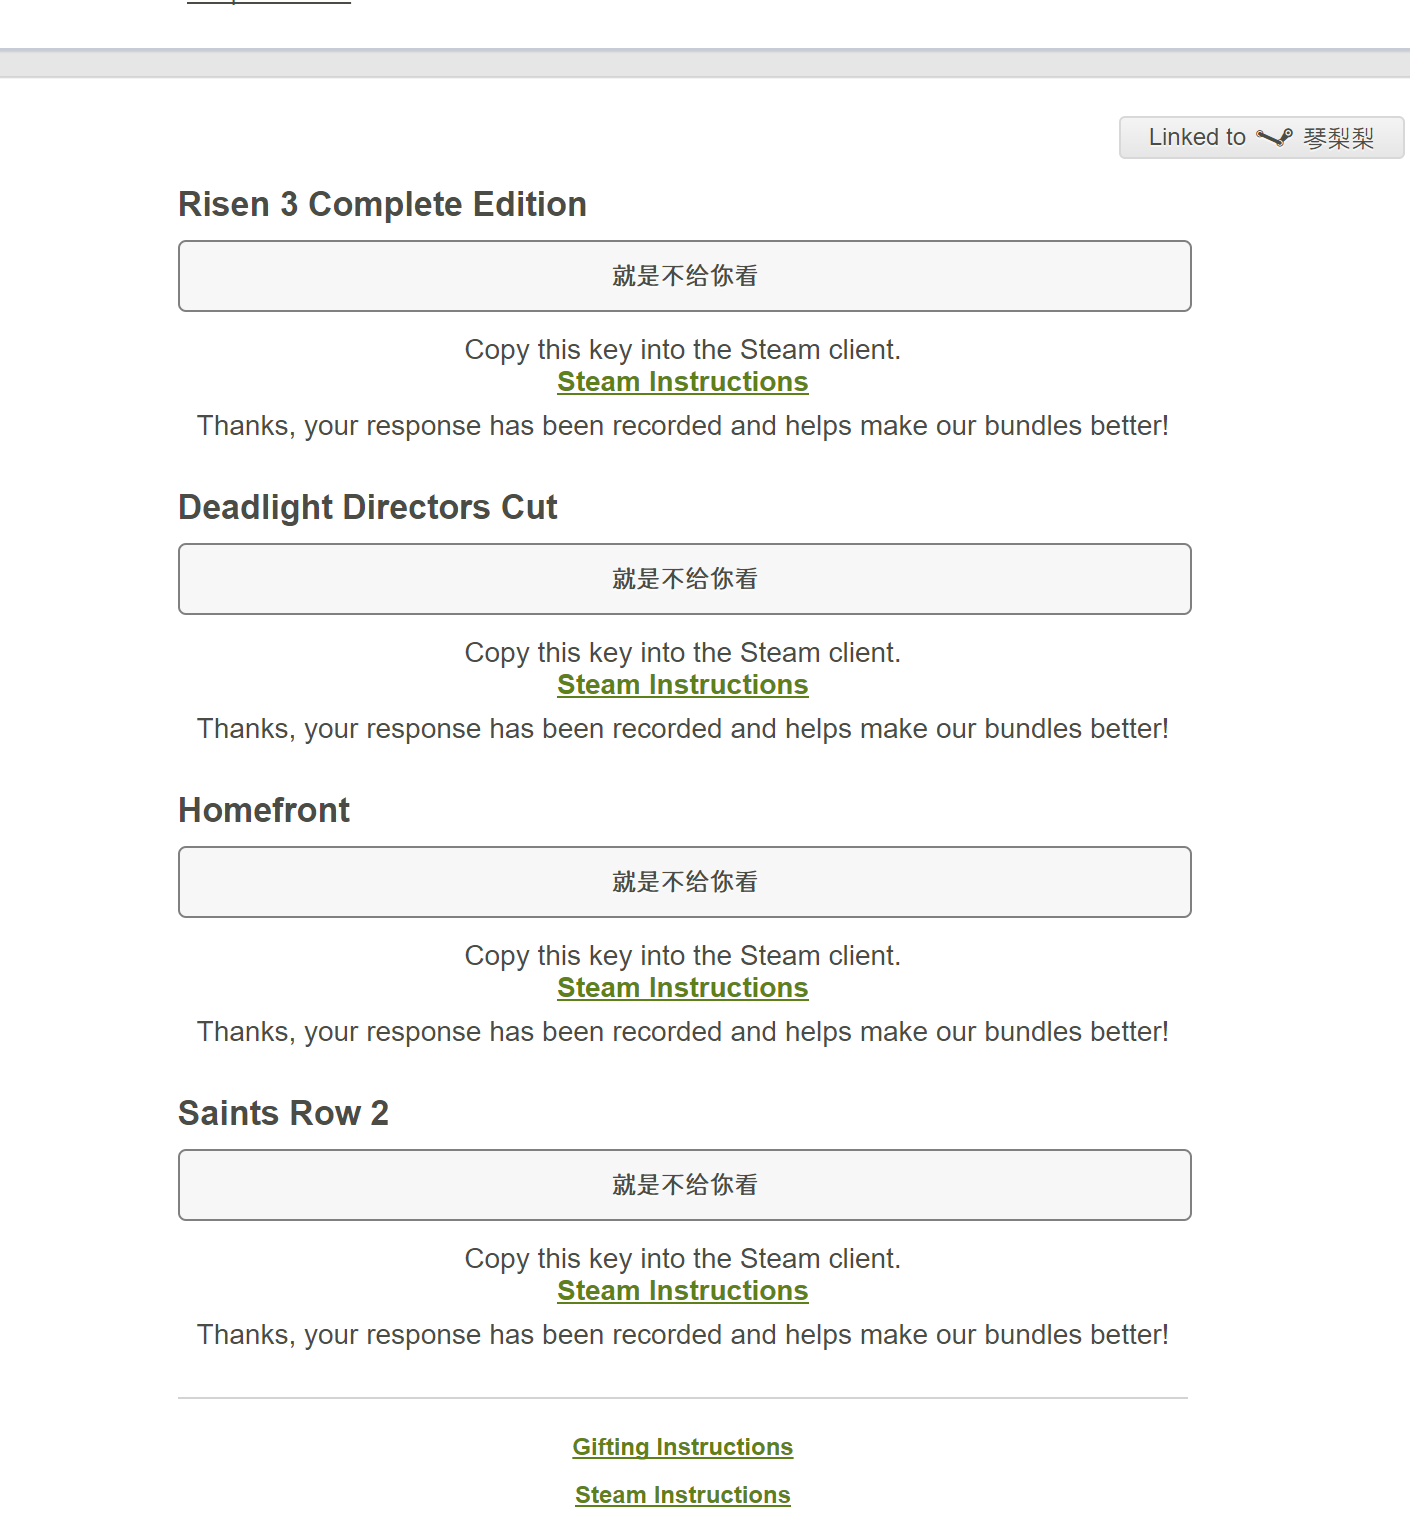Viewport: 1410px width, 1521px height.
Task: Click the Thanks message under Saints Row 2
Action: point(682,1335)
